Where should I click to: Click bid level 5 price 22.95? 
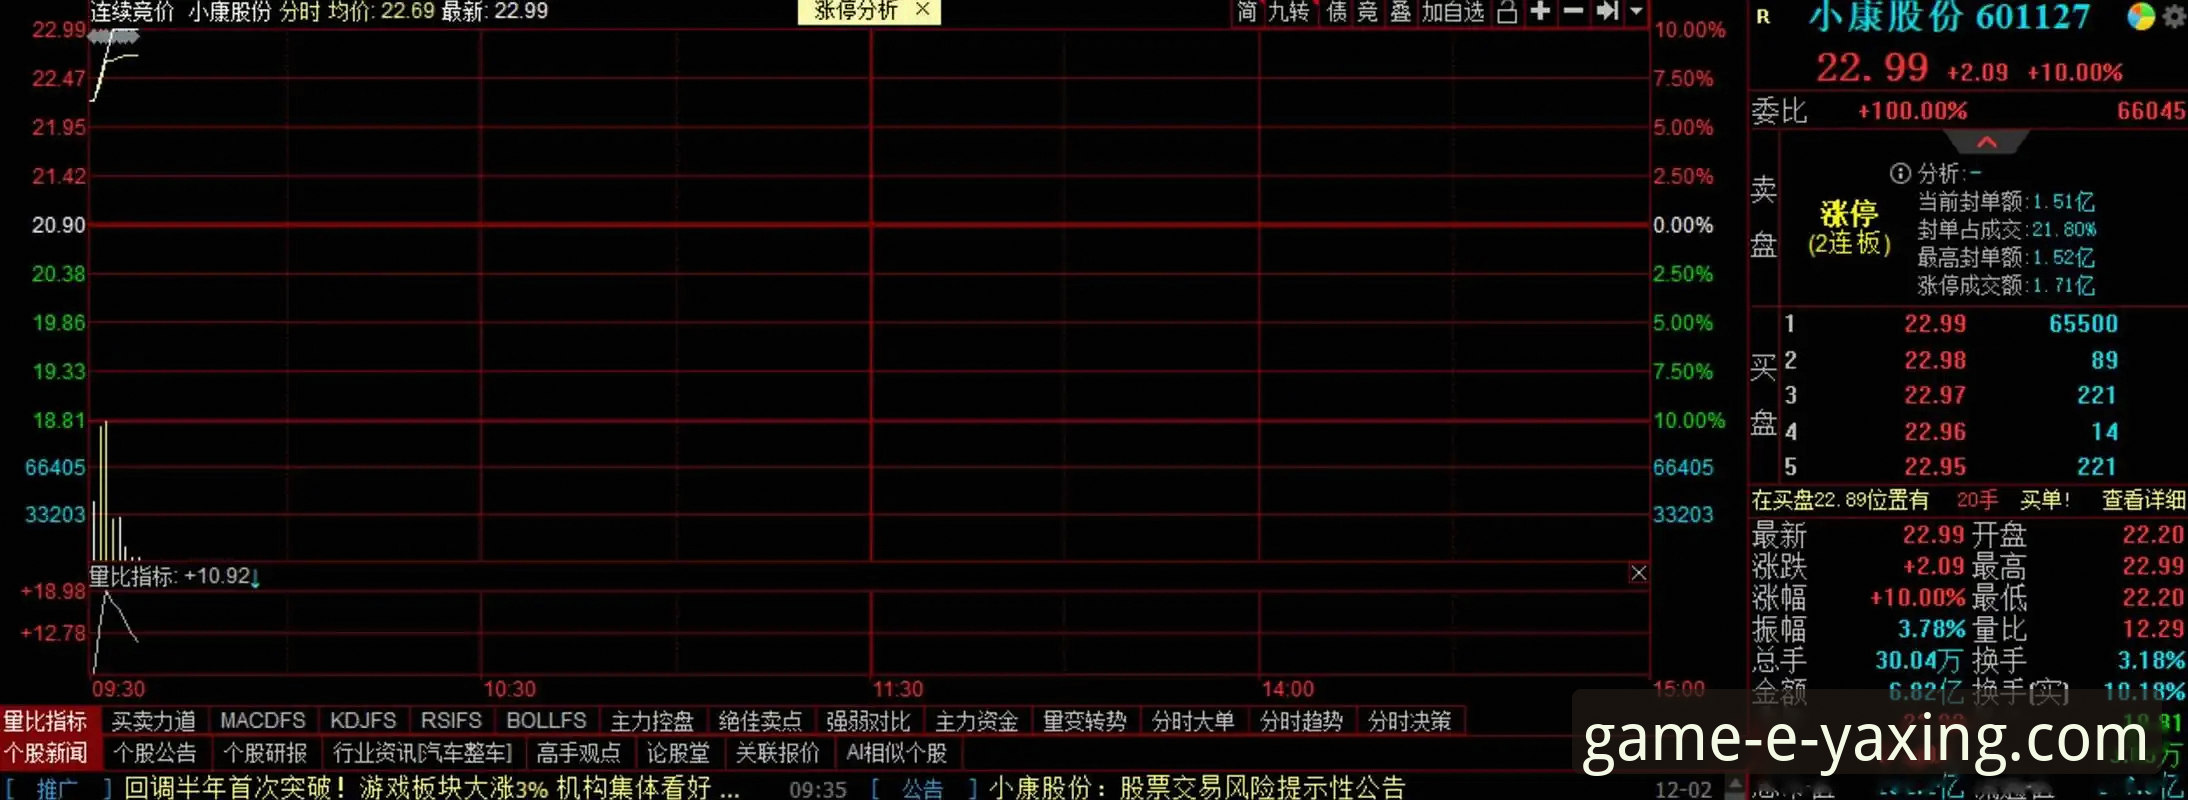click(1934, 467)
